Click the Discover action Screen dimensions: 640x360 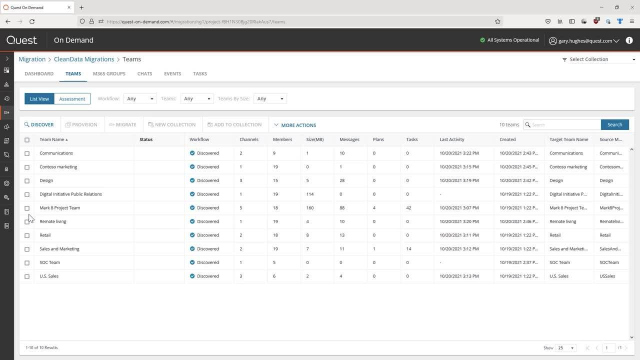(x=39, y=125)
